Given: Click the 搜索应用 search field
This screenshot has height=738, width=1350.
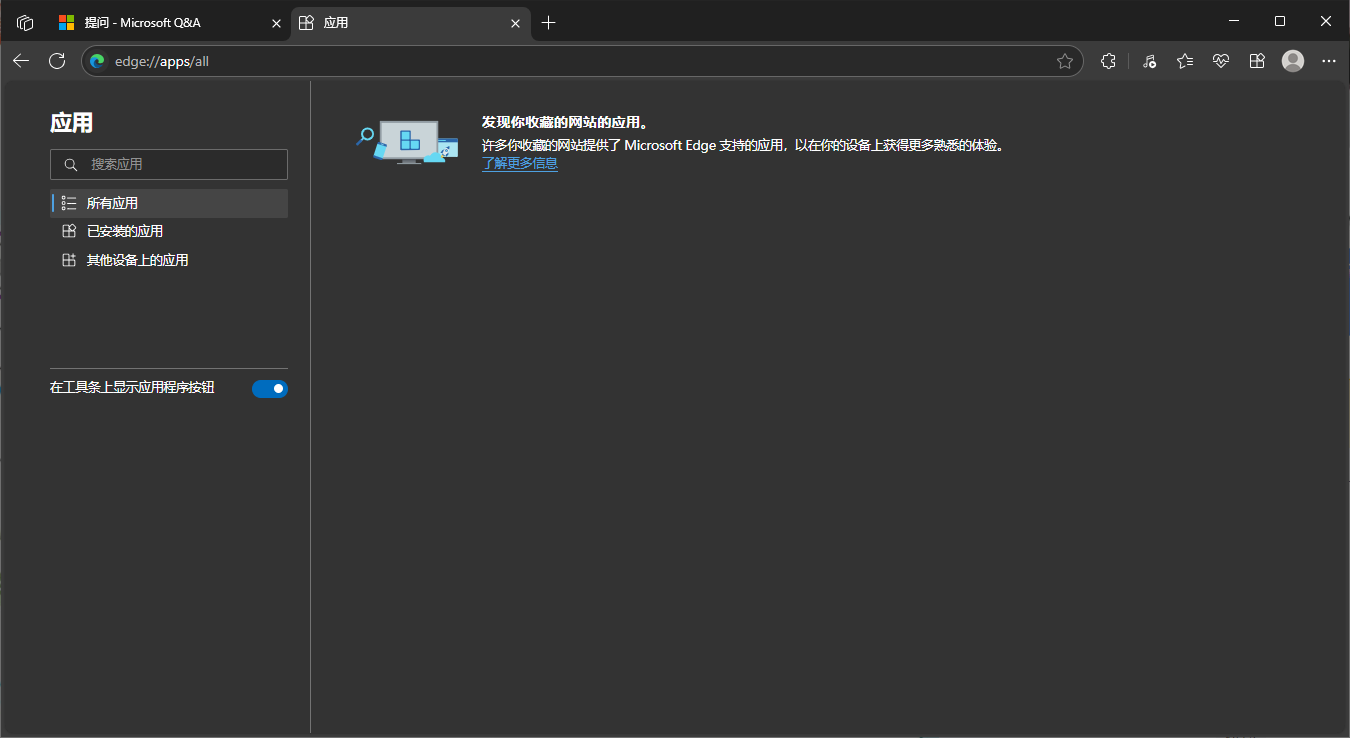Looking at the screenshot, I should click(169, 164).
